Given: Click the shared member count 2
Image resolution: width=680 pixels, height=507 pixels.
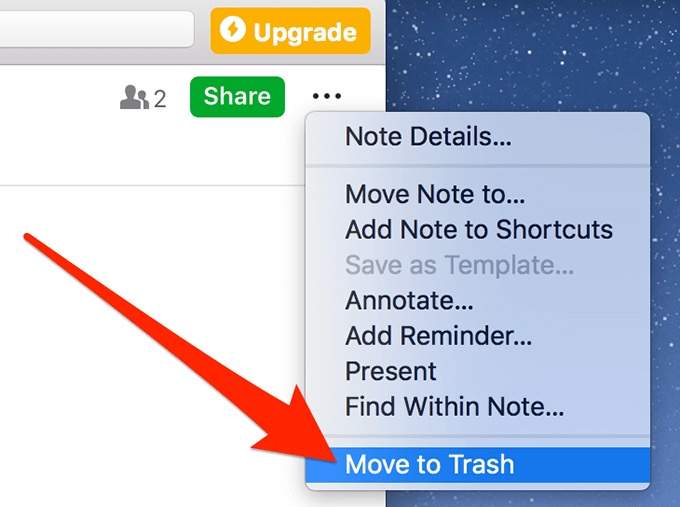Looking at the screenshot, I should [160, 99].
